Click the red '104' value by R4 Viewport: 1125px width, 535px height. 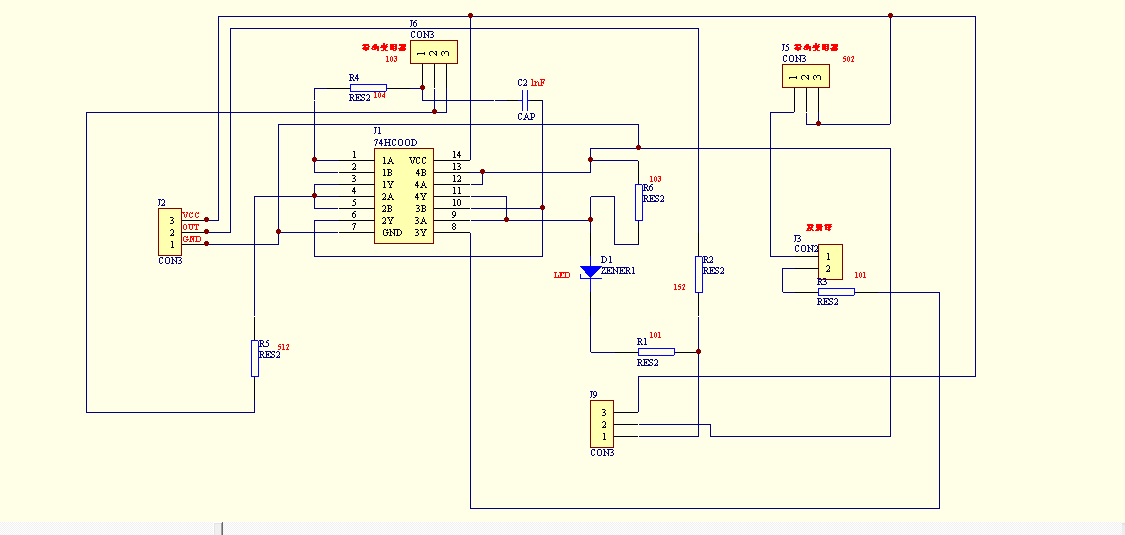click(x=380, y=95)
